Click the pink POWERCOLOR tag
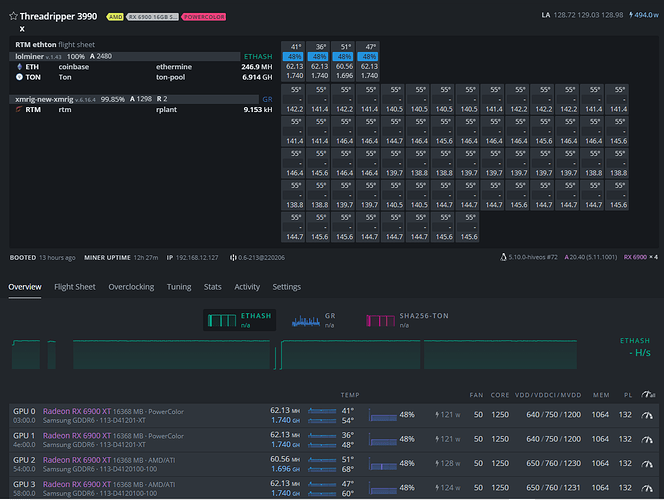 pyautogui.click(x=204, y=17)
